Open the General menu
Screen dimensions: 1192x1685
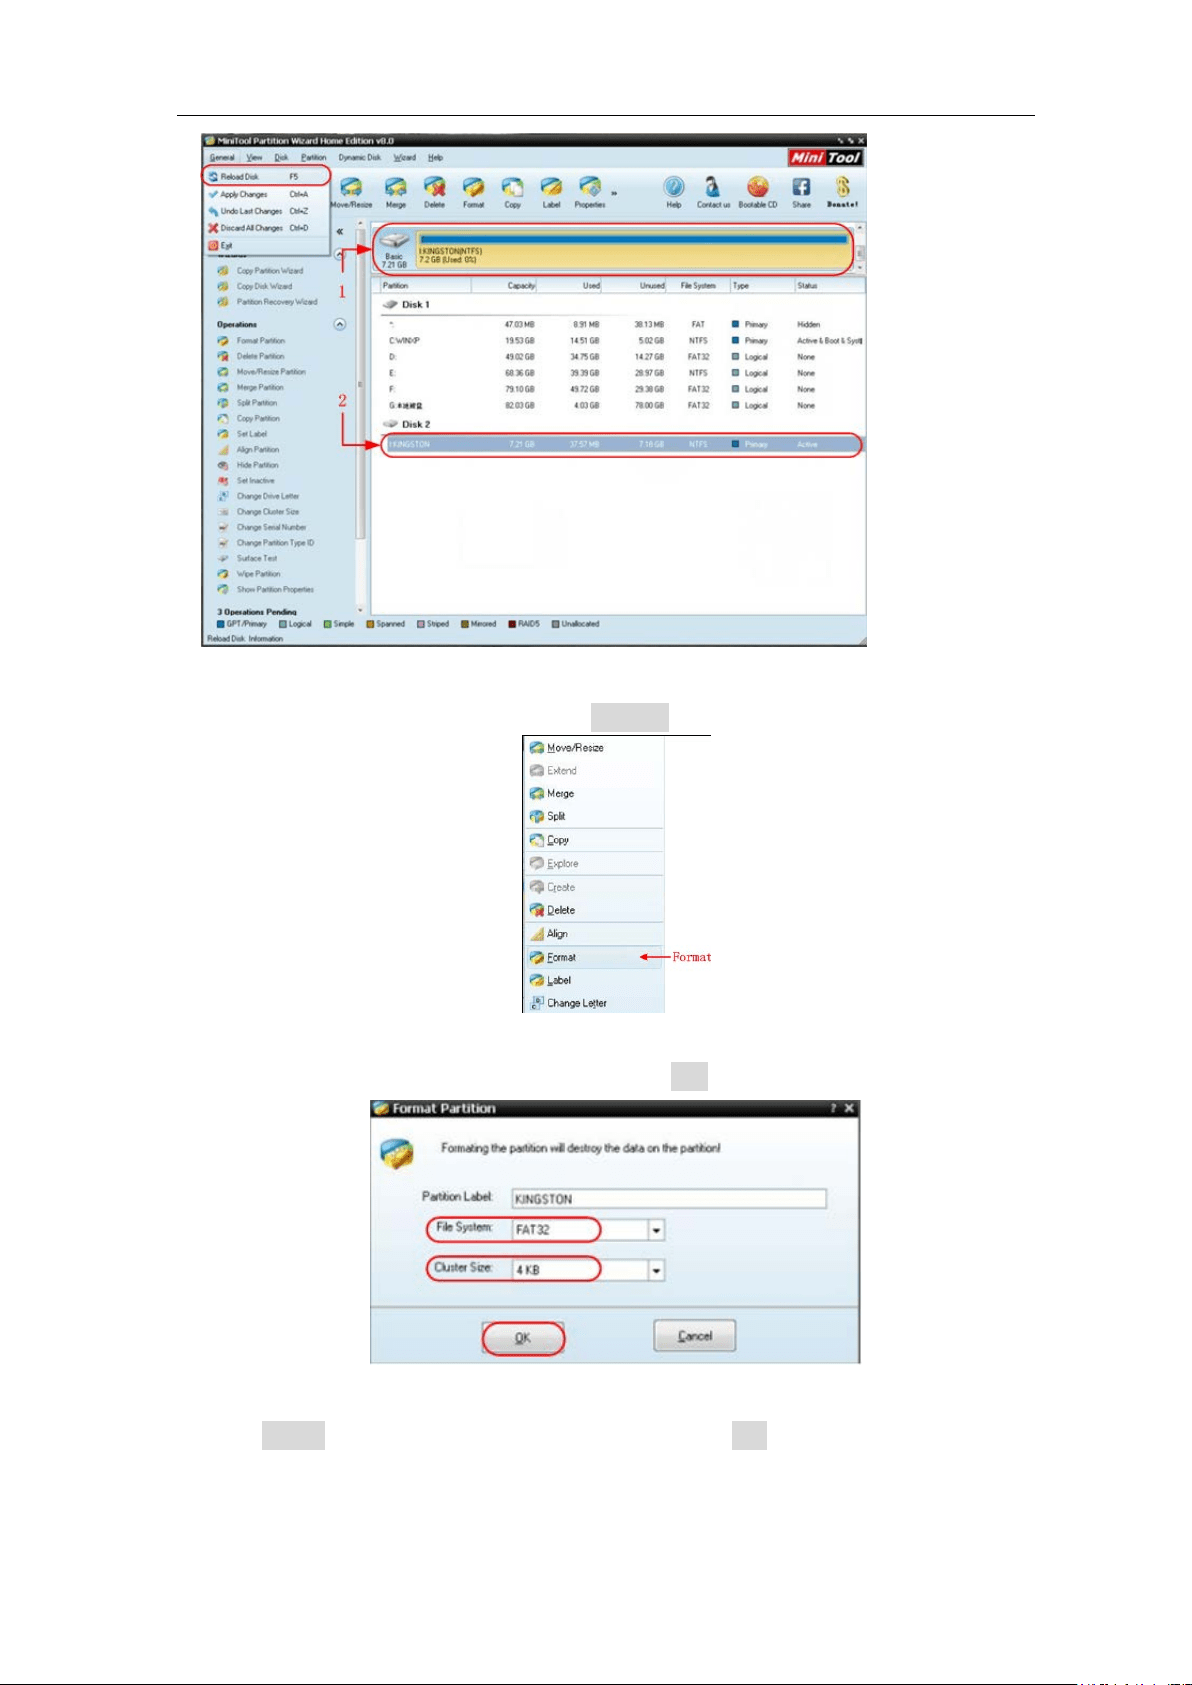point(222,157)
